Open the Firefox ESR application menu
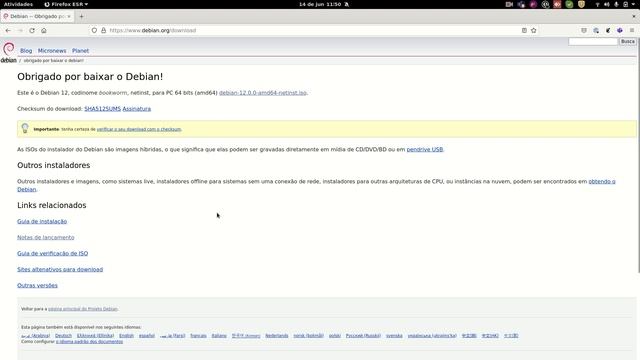The width and height of the screenshot is (640, 360). click(66, 4)
